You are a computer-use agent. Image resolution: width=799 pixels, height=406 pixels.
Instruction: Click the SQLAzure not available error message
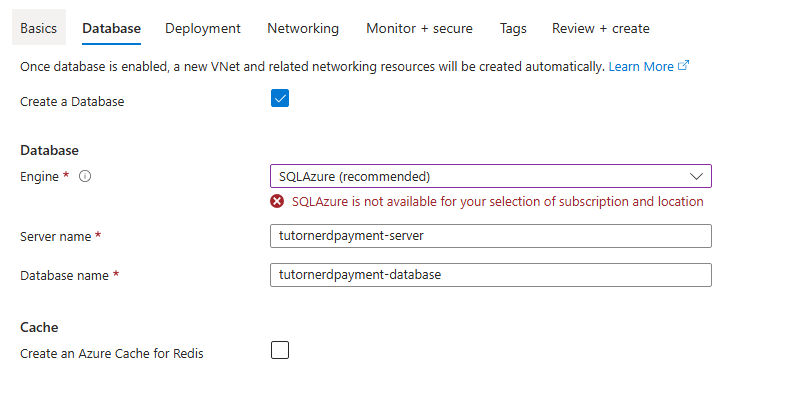click(497, 201)
